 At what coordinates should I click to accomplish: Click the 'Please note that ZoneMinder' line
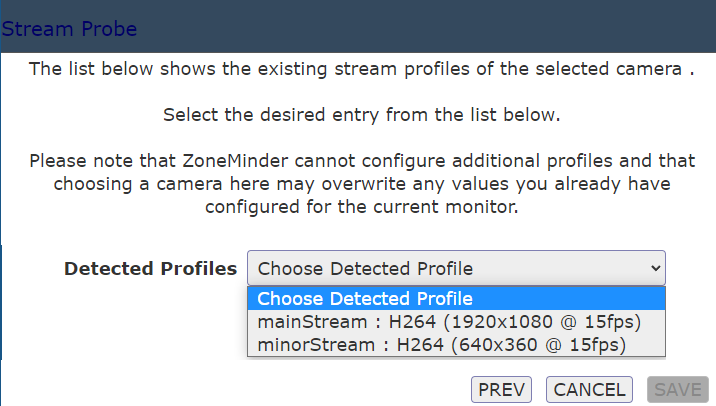(x=362, y=161)
